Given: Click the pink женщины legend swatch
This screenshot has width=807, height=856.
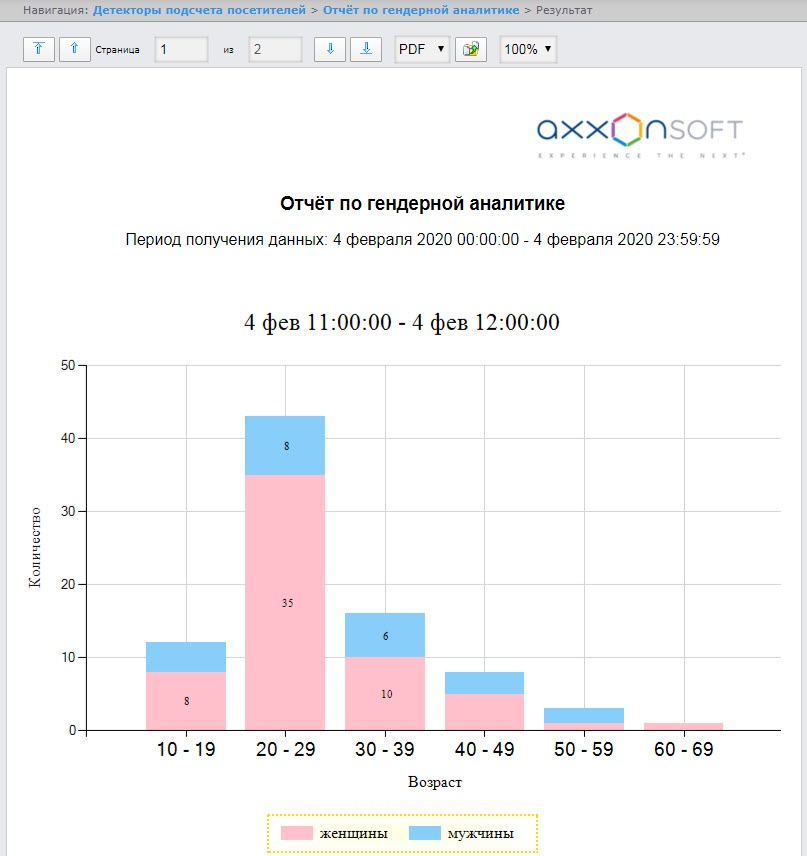Looking at the screenshot, I should point(296,833).
